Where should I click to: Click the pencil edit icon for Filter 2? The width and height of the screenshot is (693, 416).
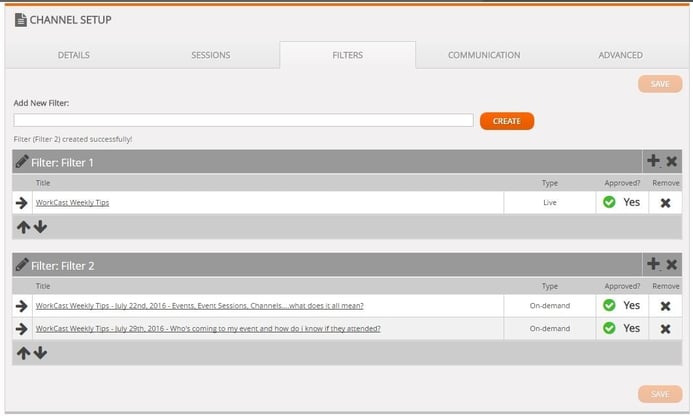[22, 265]
